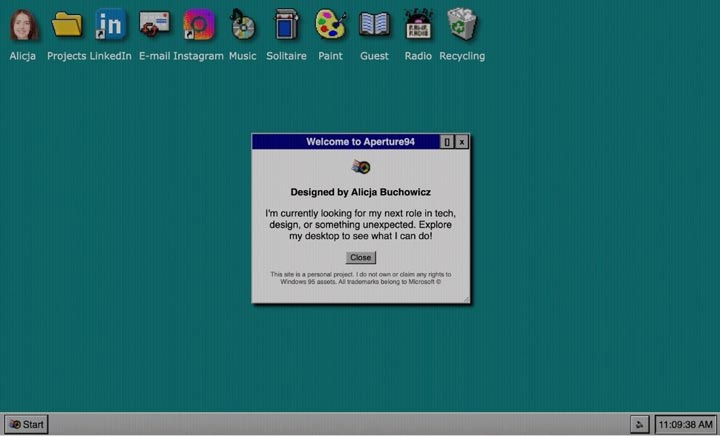
Task: Click the Aperture94 logo in the dialog
Action: [361, 167]
